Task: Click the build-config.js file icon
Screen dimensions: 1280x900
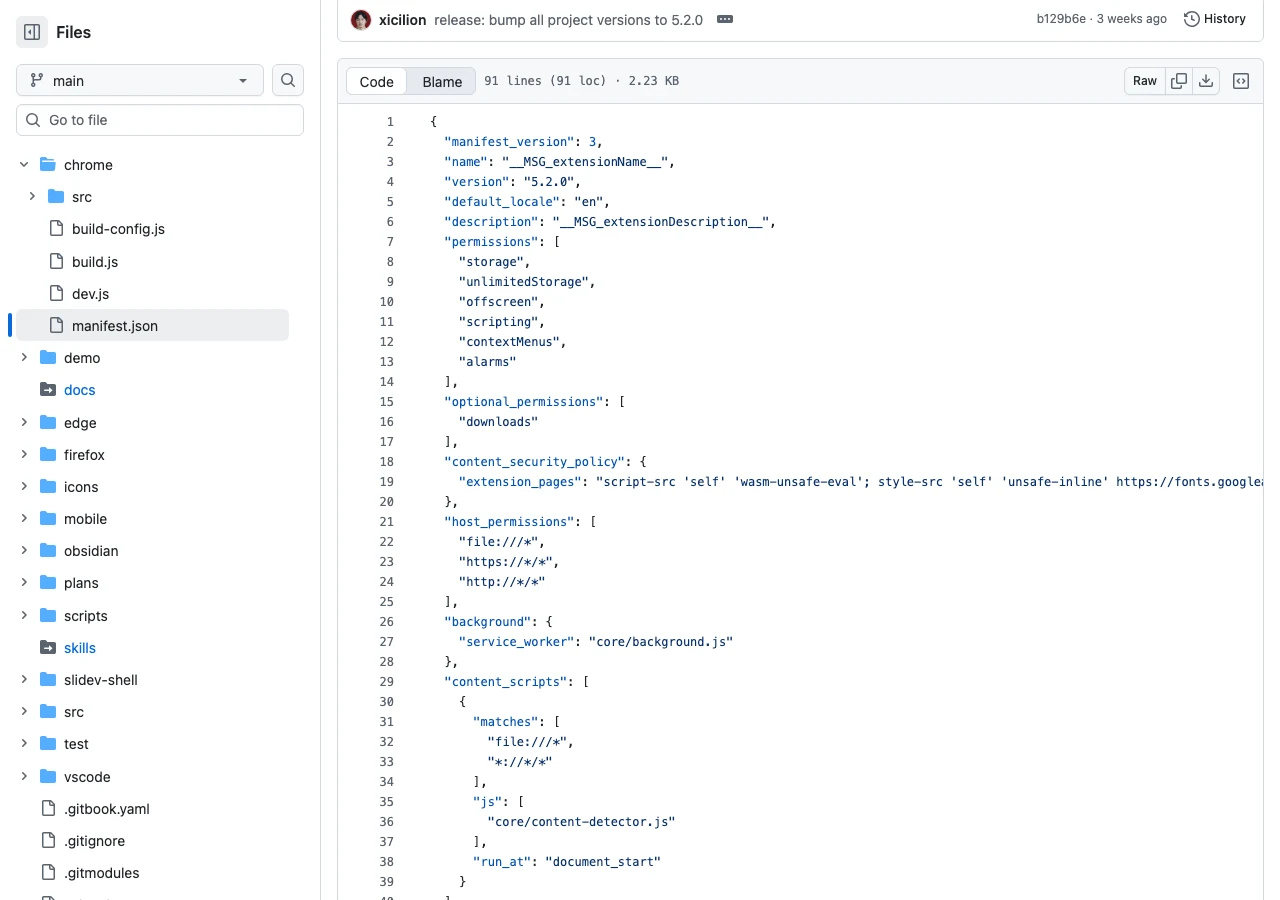Action: point(56,229)
